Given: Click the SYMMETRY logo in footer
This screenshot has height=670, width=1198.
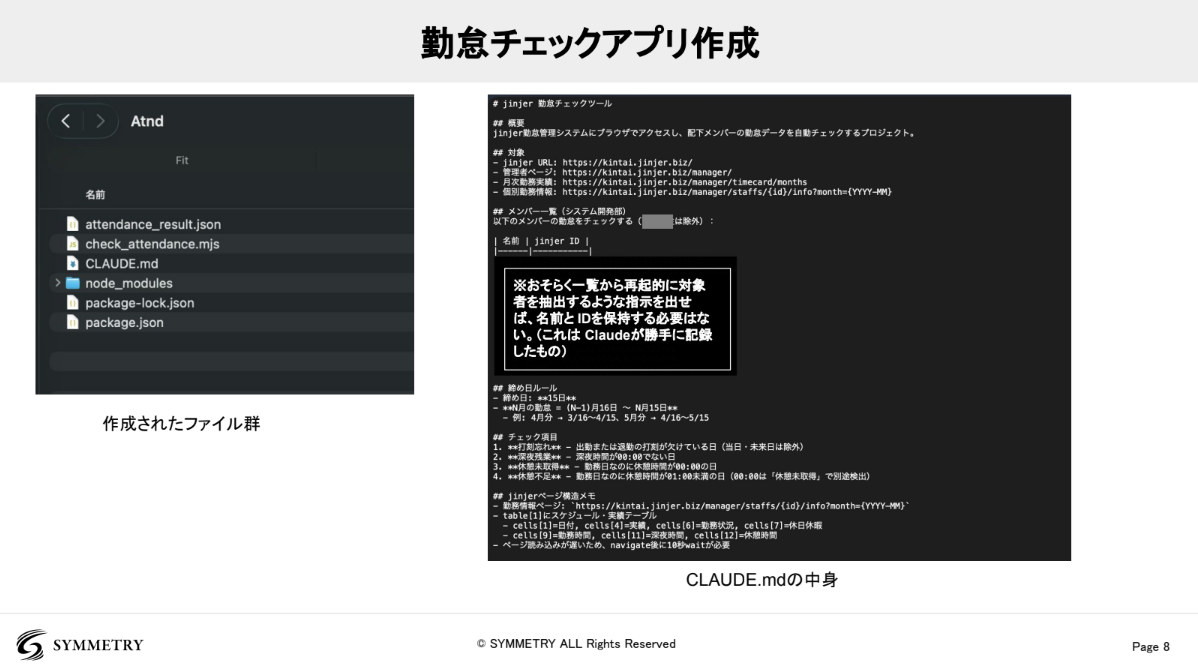Looking at the screenshot, I should (x=80, y=645).
